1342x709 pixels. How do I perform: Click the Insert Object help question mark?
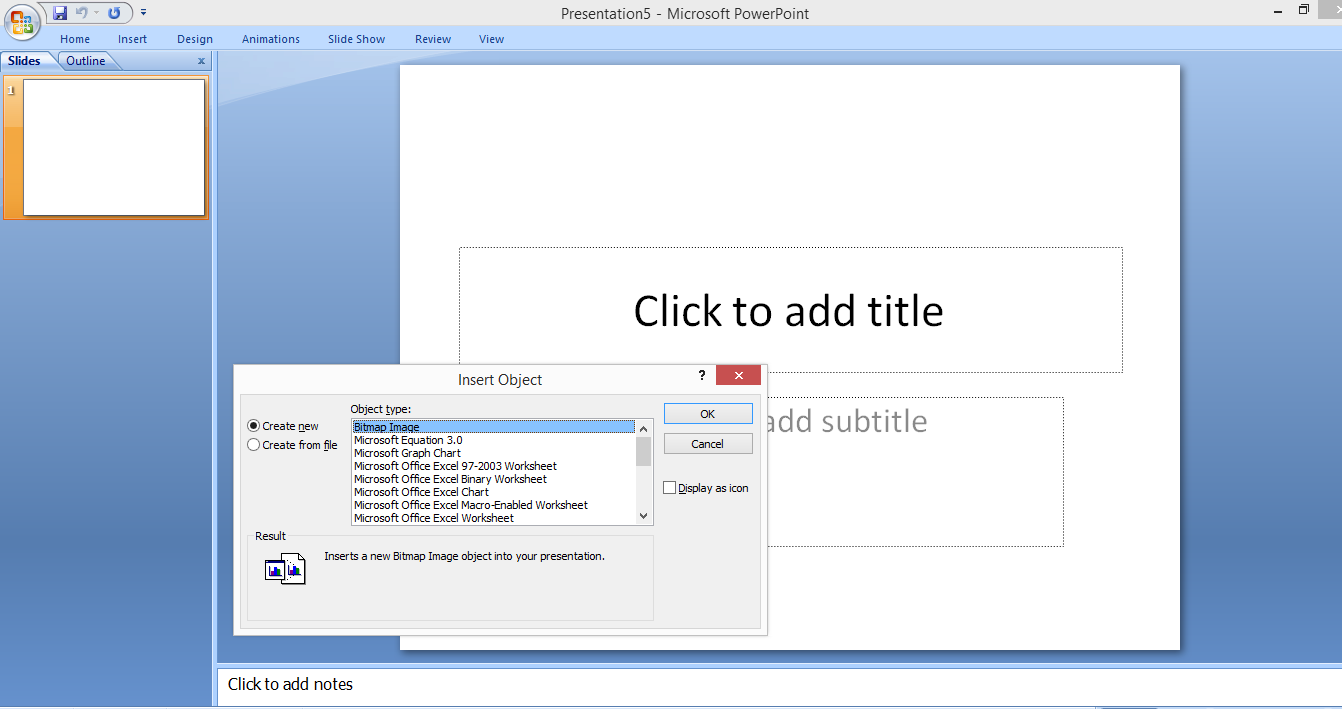702,375
